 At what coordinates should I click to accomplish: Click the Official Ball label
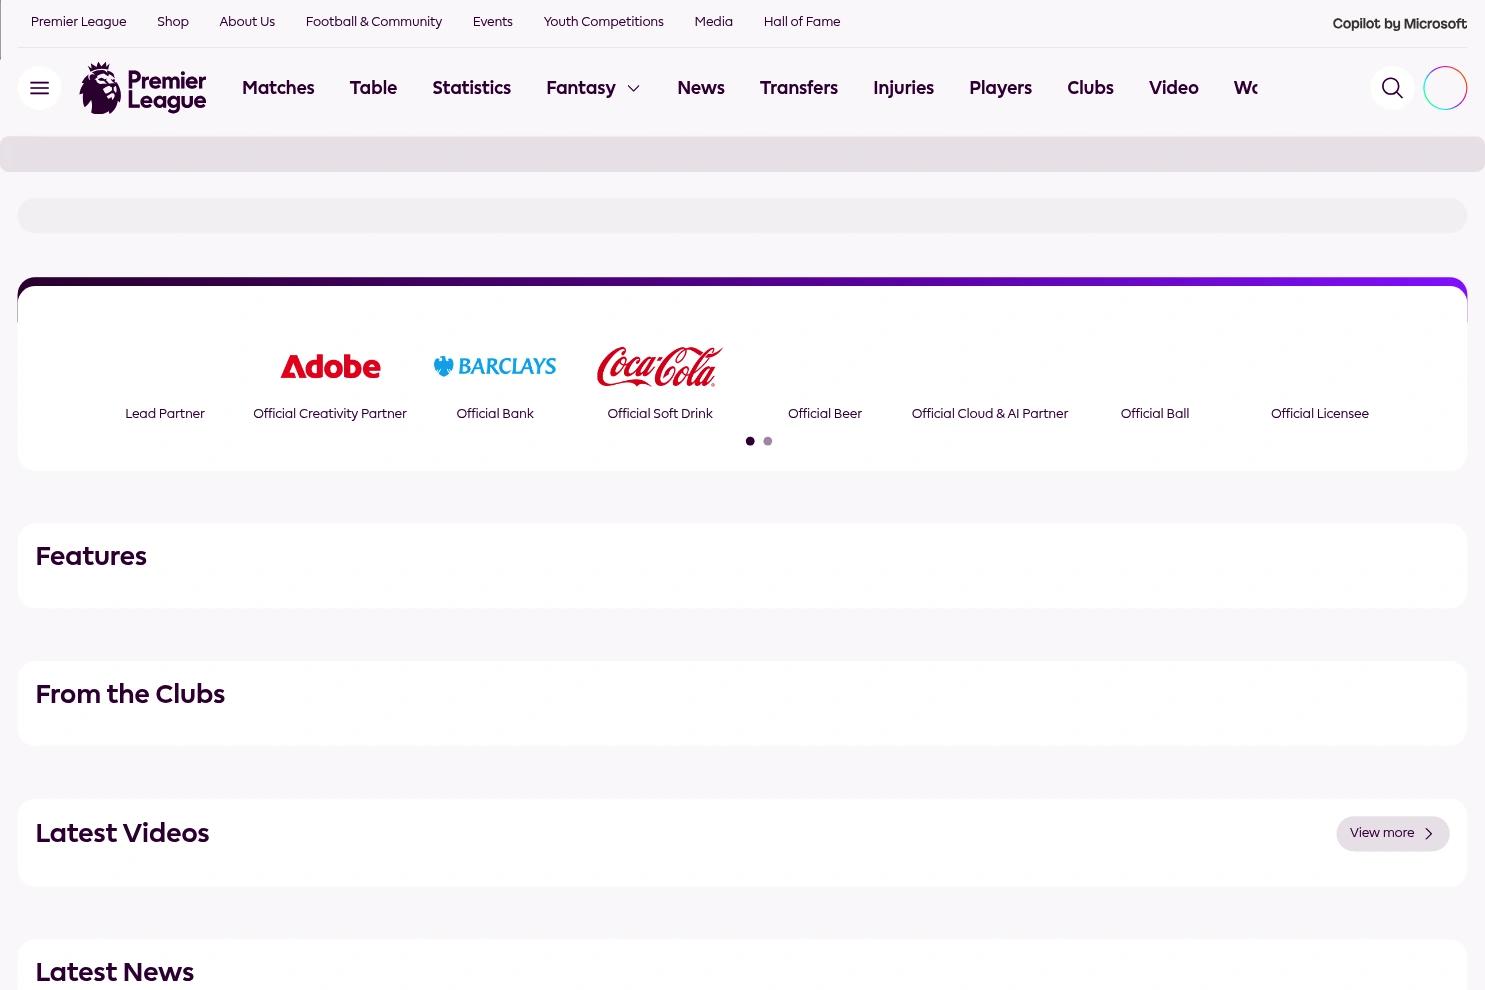[x=1155, y=414]
